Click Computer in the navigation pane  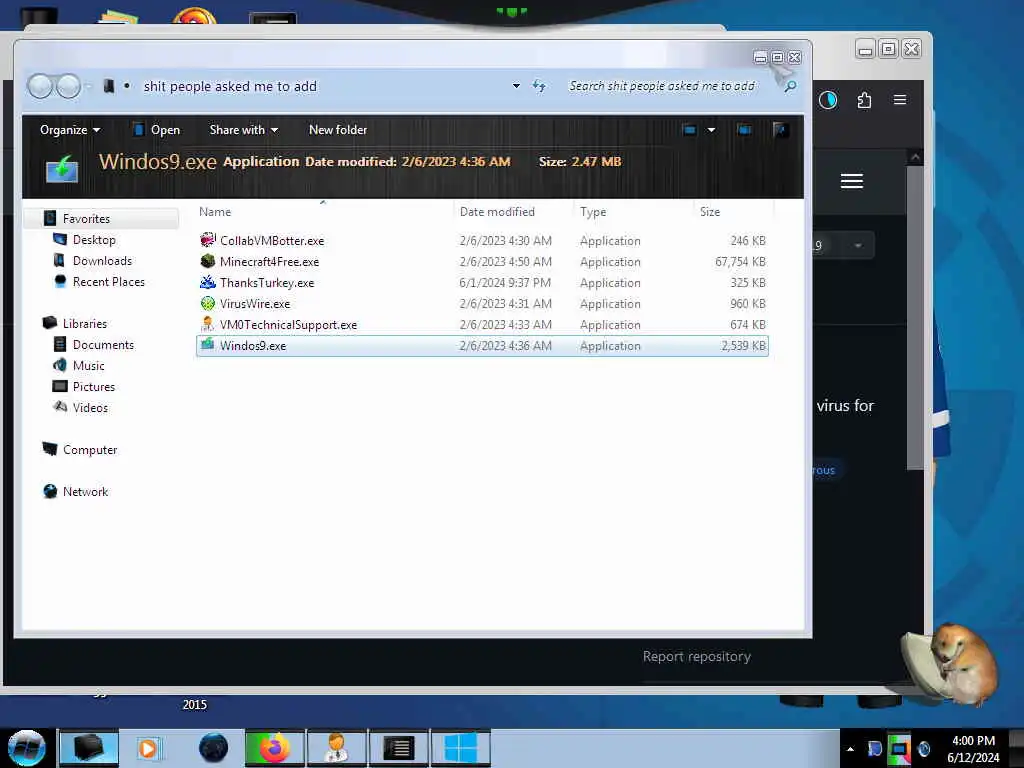(x=90, y=450)
